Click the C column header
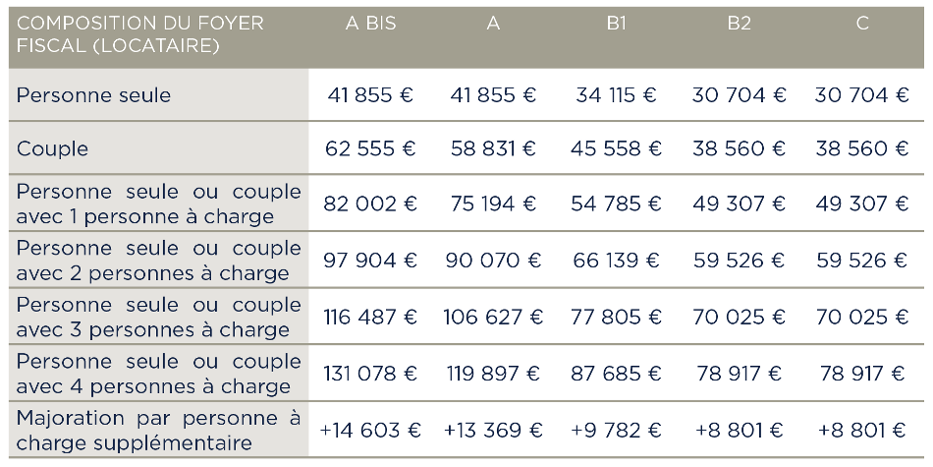This screenshot has height=467, width=933. click(862, 23)
